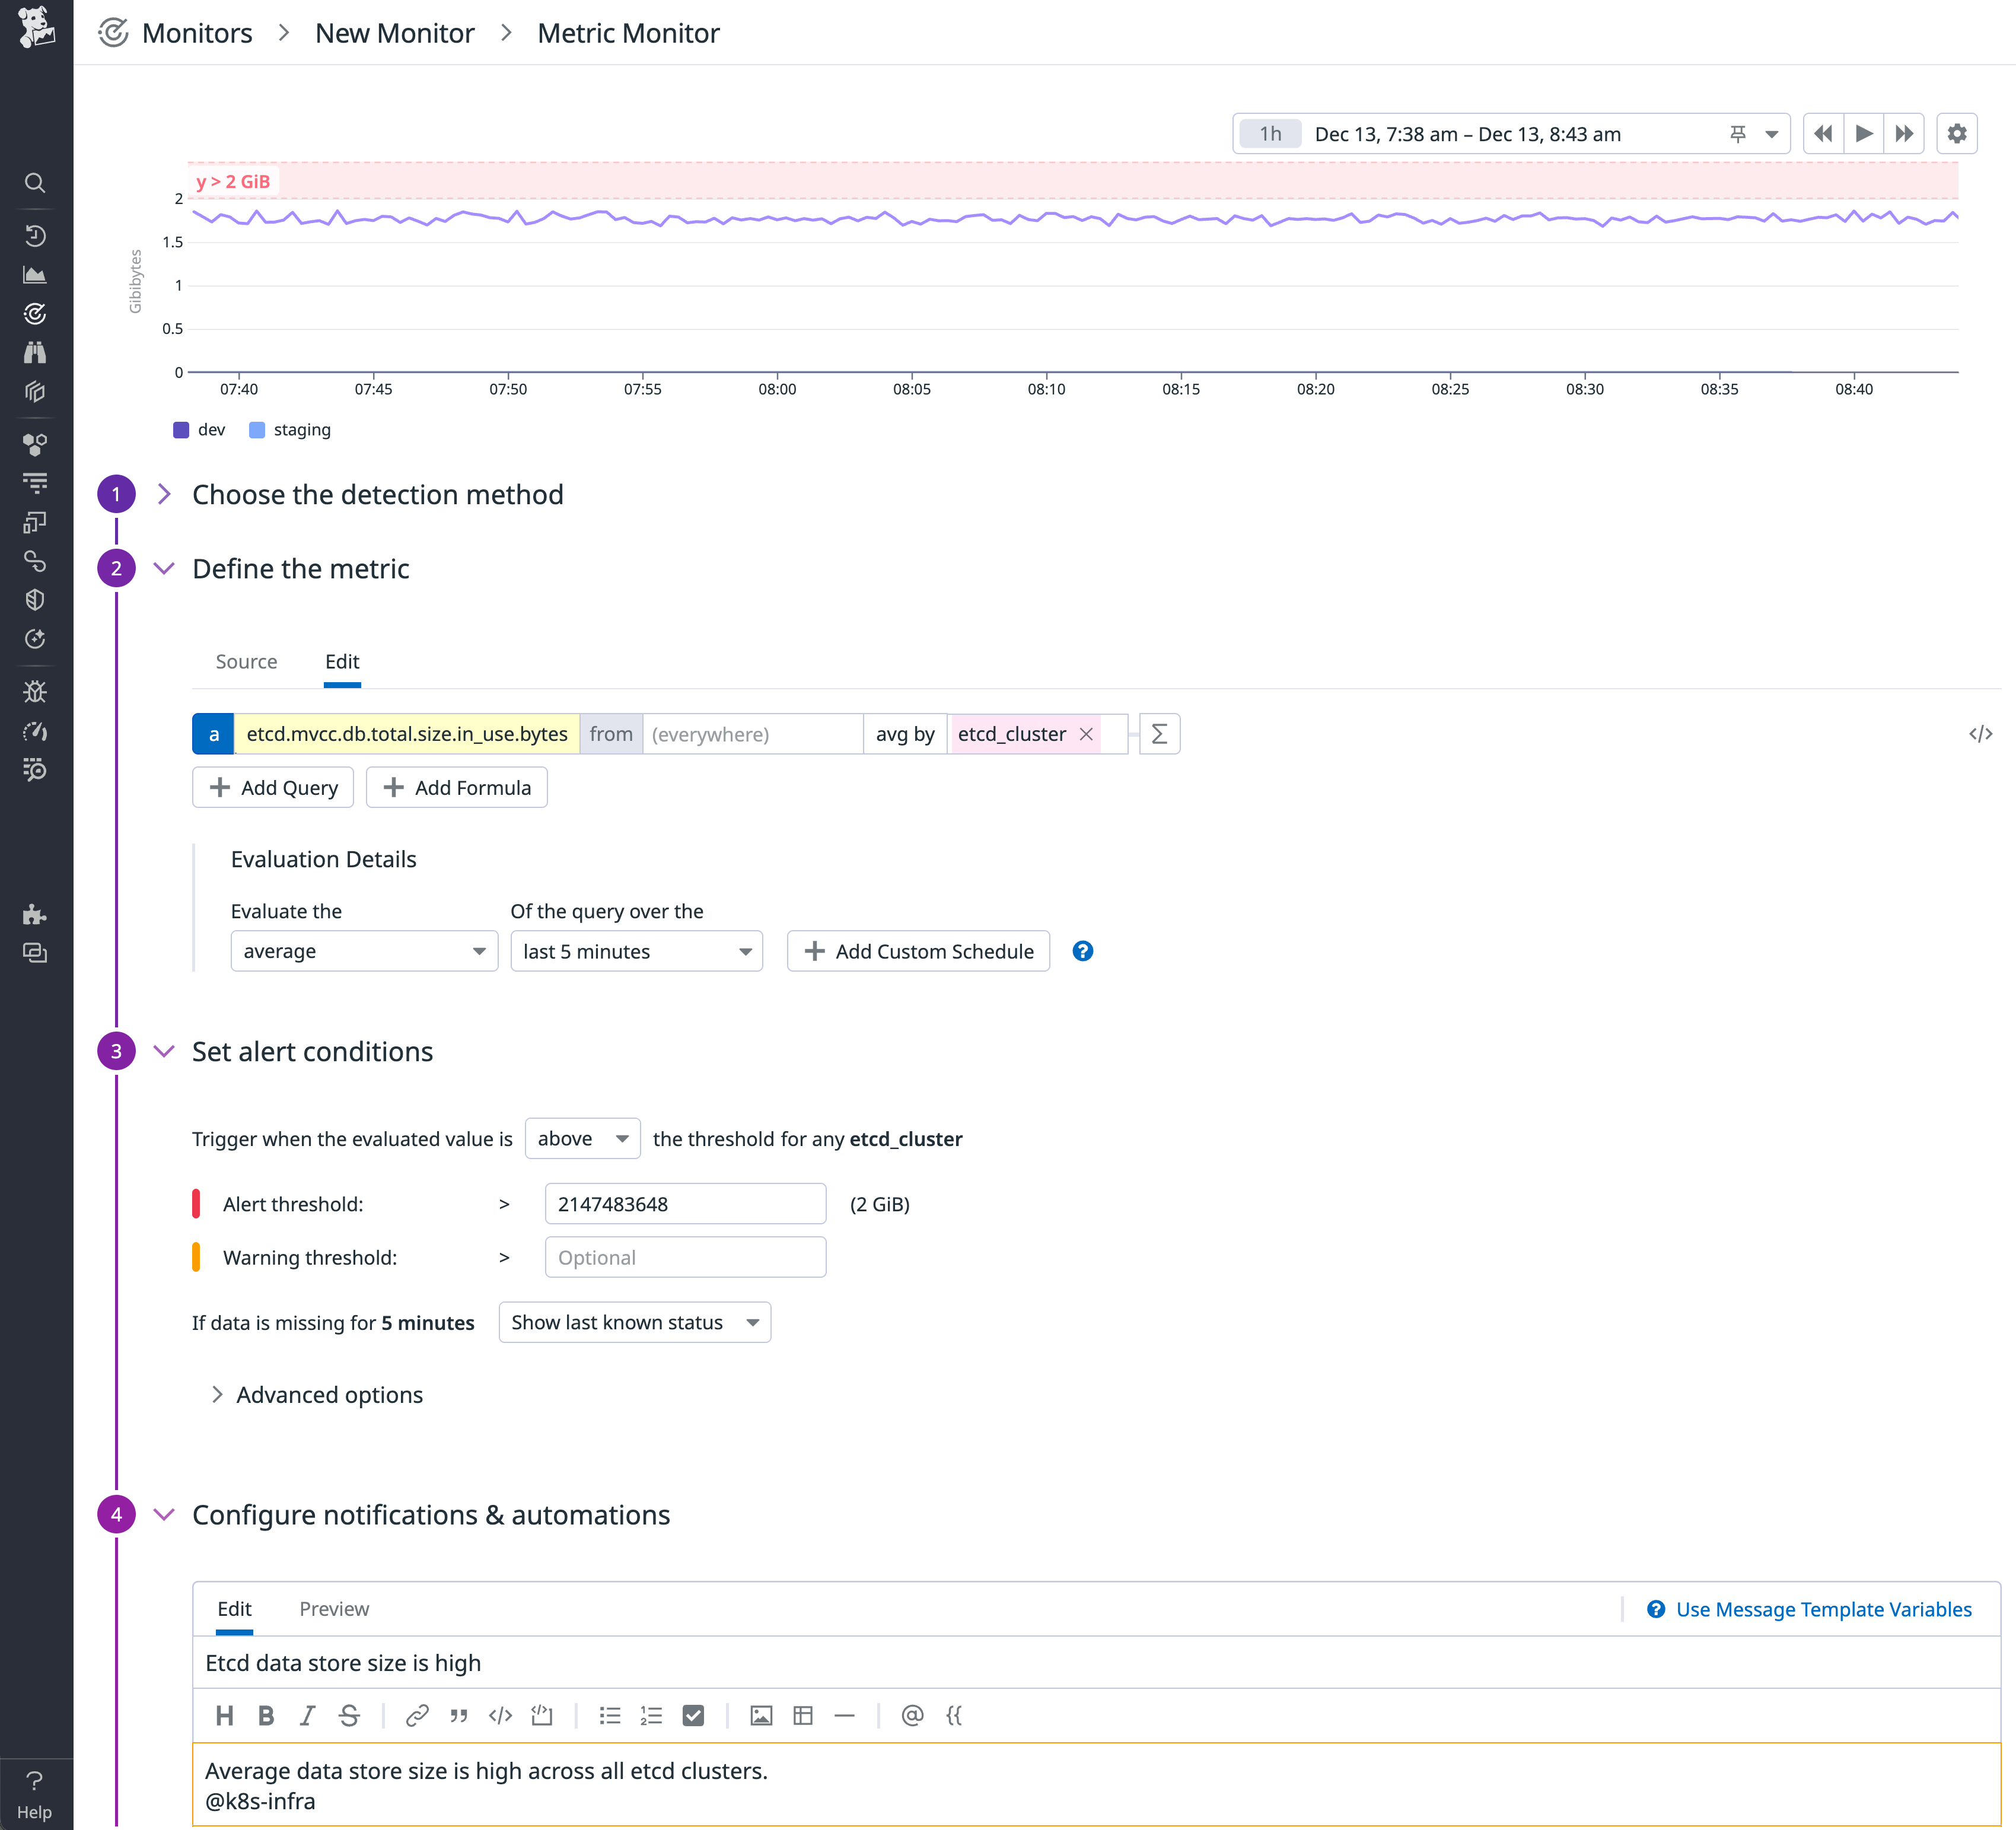Toggle the pin icon next to the time range
Viewport: 2016px width, 1830px height.
[x=1737, y=133]
